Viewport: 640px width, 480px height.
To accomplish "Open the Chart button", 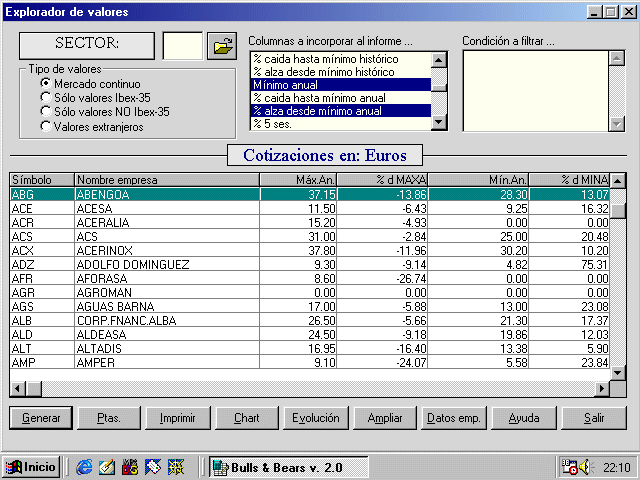I will pyautogui.click(x=247, y=418).
